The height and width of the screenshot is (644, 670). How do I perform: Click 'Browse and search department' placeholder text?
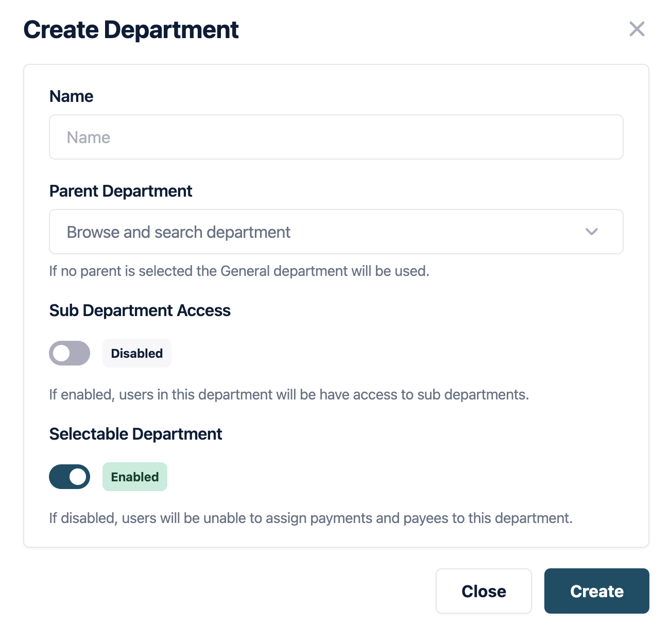pyautogui.click(x=178, y=232)
